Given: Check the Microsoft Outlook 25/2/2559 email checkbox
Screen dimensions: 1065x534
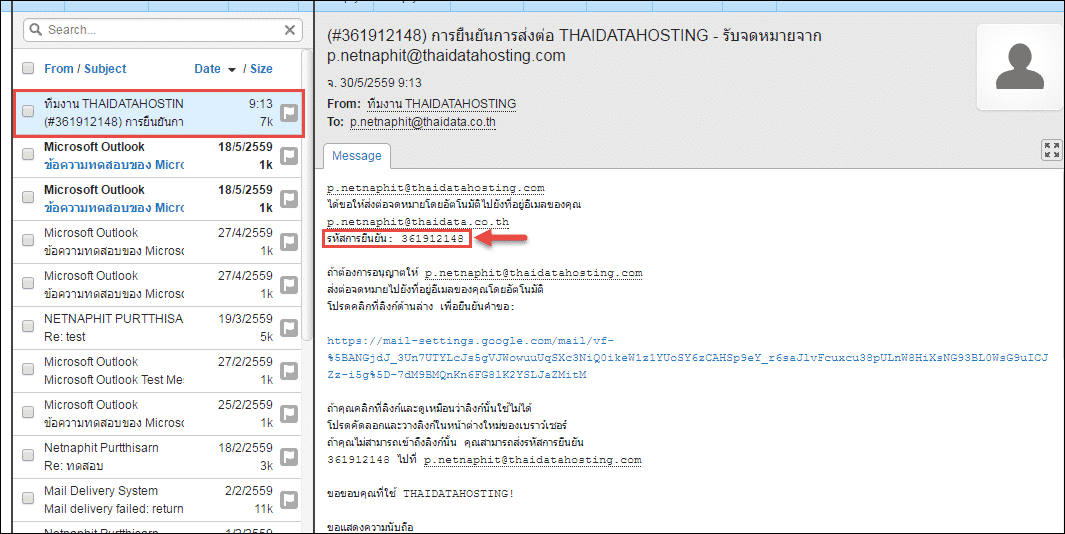Looking at the screenshot, I should tap(28, 412).
